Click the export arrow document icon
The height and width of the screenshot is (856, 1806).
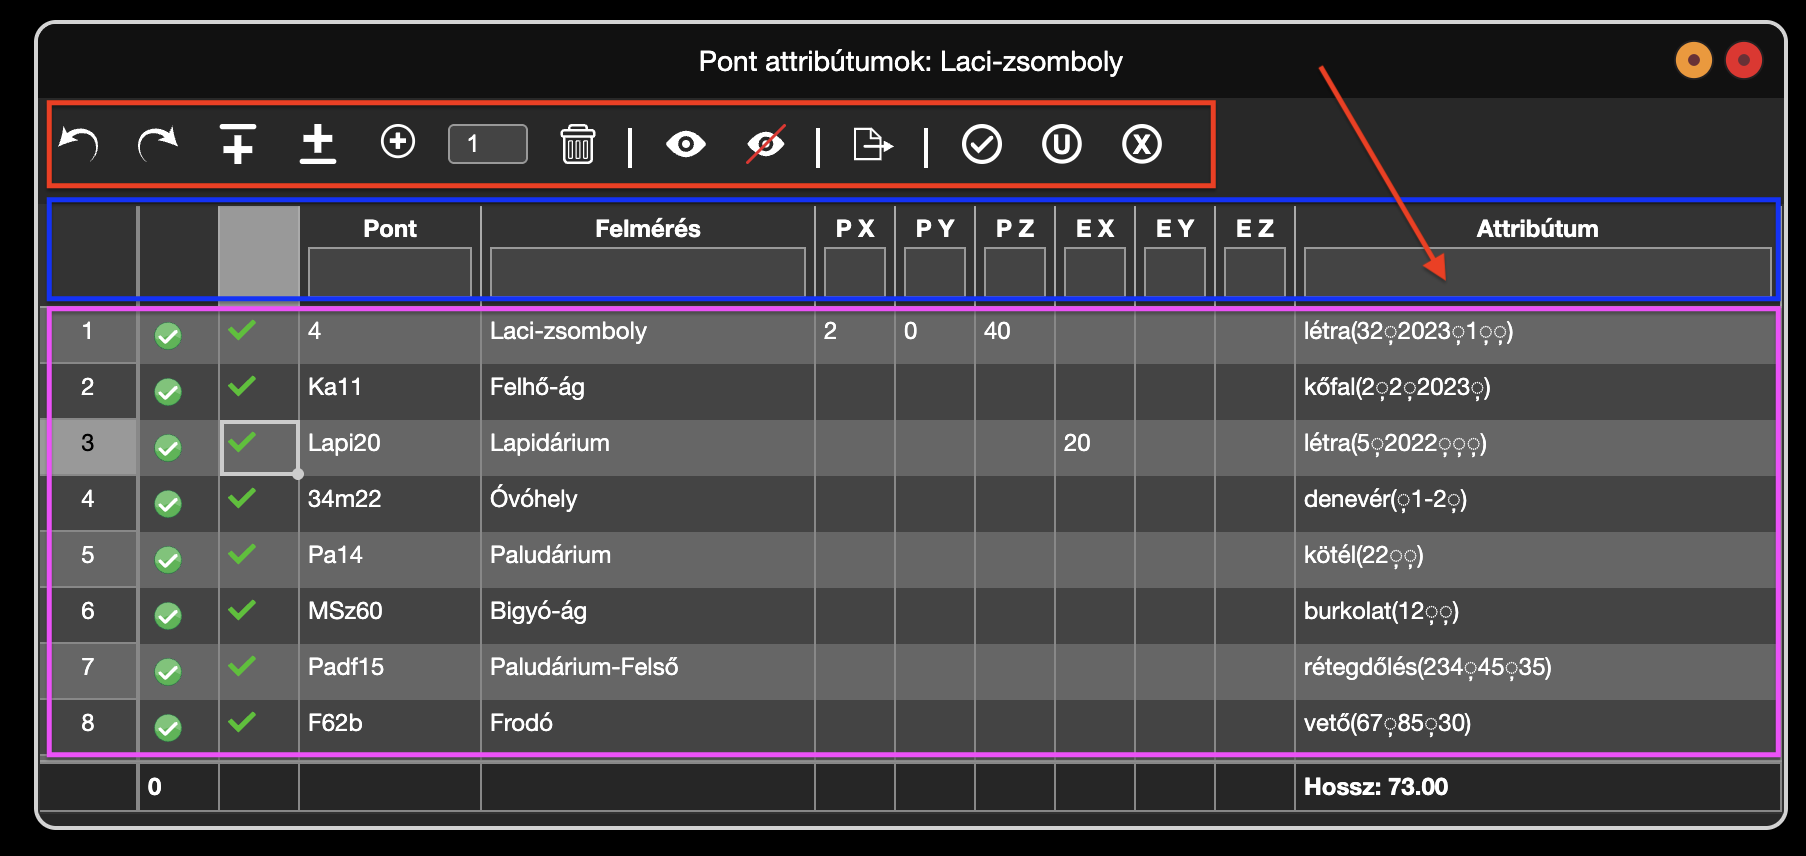[872, 144]
